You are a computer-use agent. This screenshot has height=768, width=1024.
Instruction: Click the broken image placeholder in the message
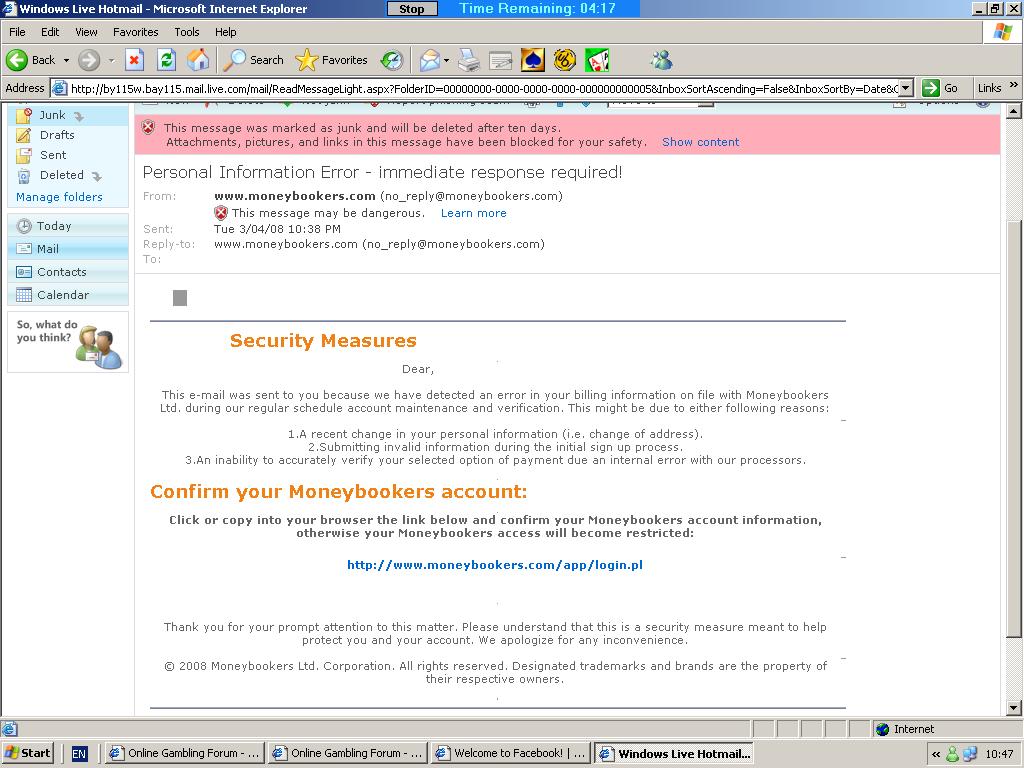coord(180,298)
